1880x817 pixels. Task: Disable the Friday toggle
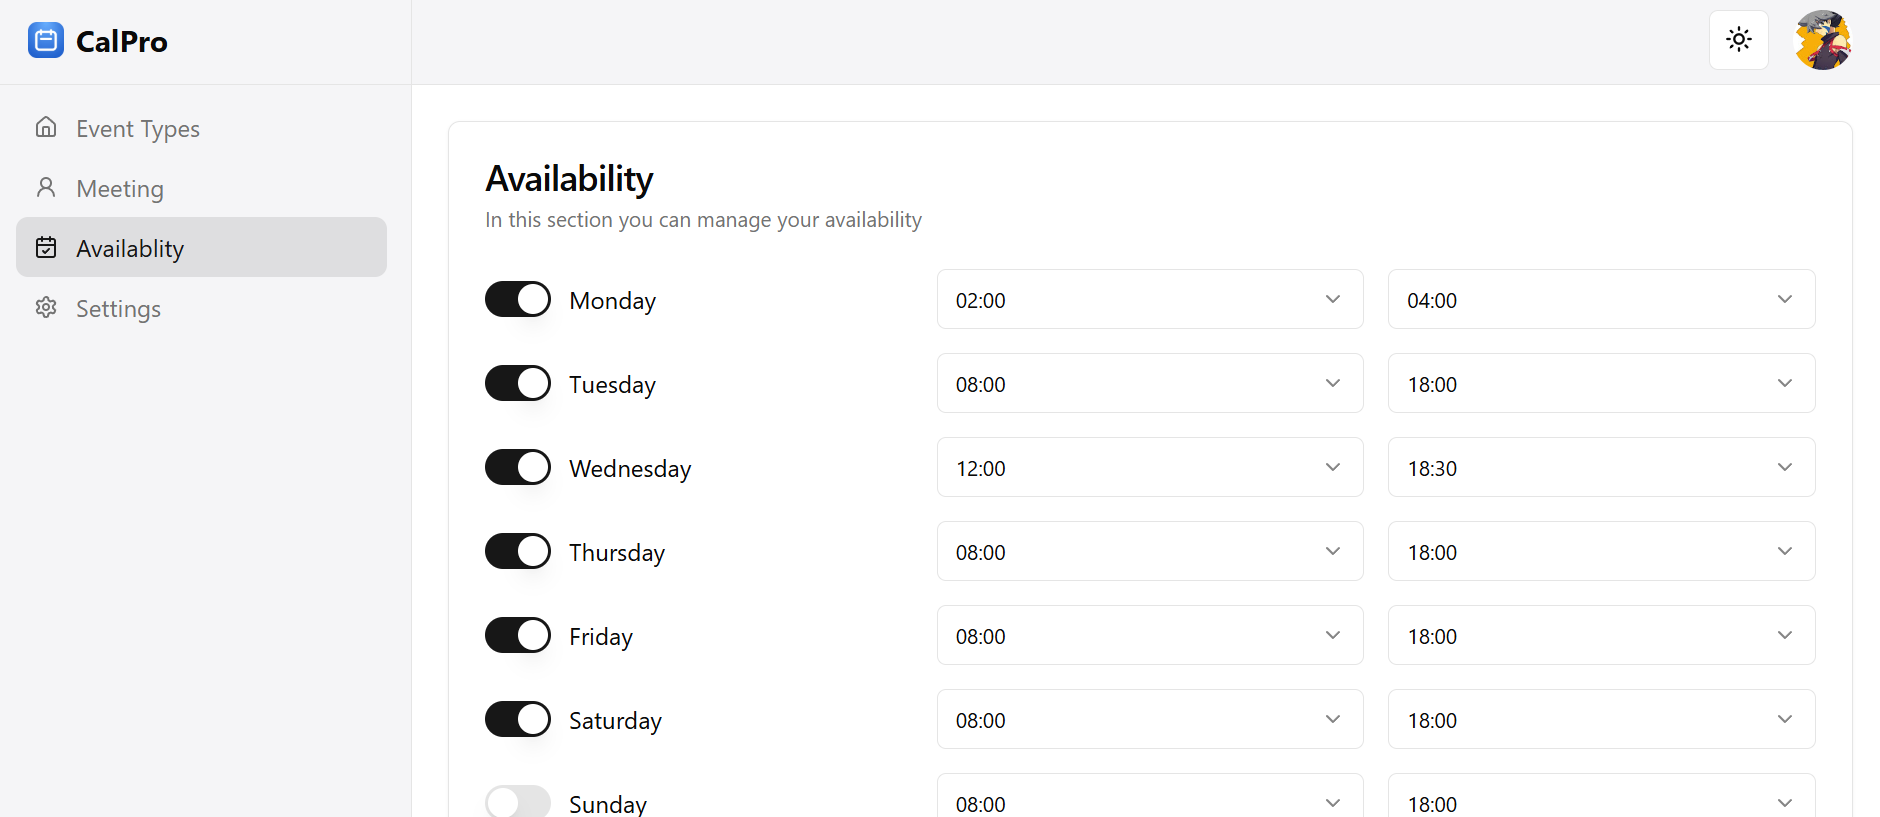(518, 635)
